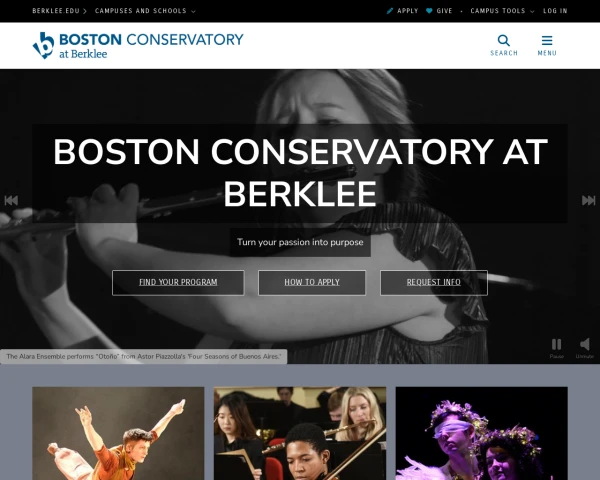This screenshot has height=480, width=600.
Task: Open the hamburger Menu icon
Action: point(547,40)
